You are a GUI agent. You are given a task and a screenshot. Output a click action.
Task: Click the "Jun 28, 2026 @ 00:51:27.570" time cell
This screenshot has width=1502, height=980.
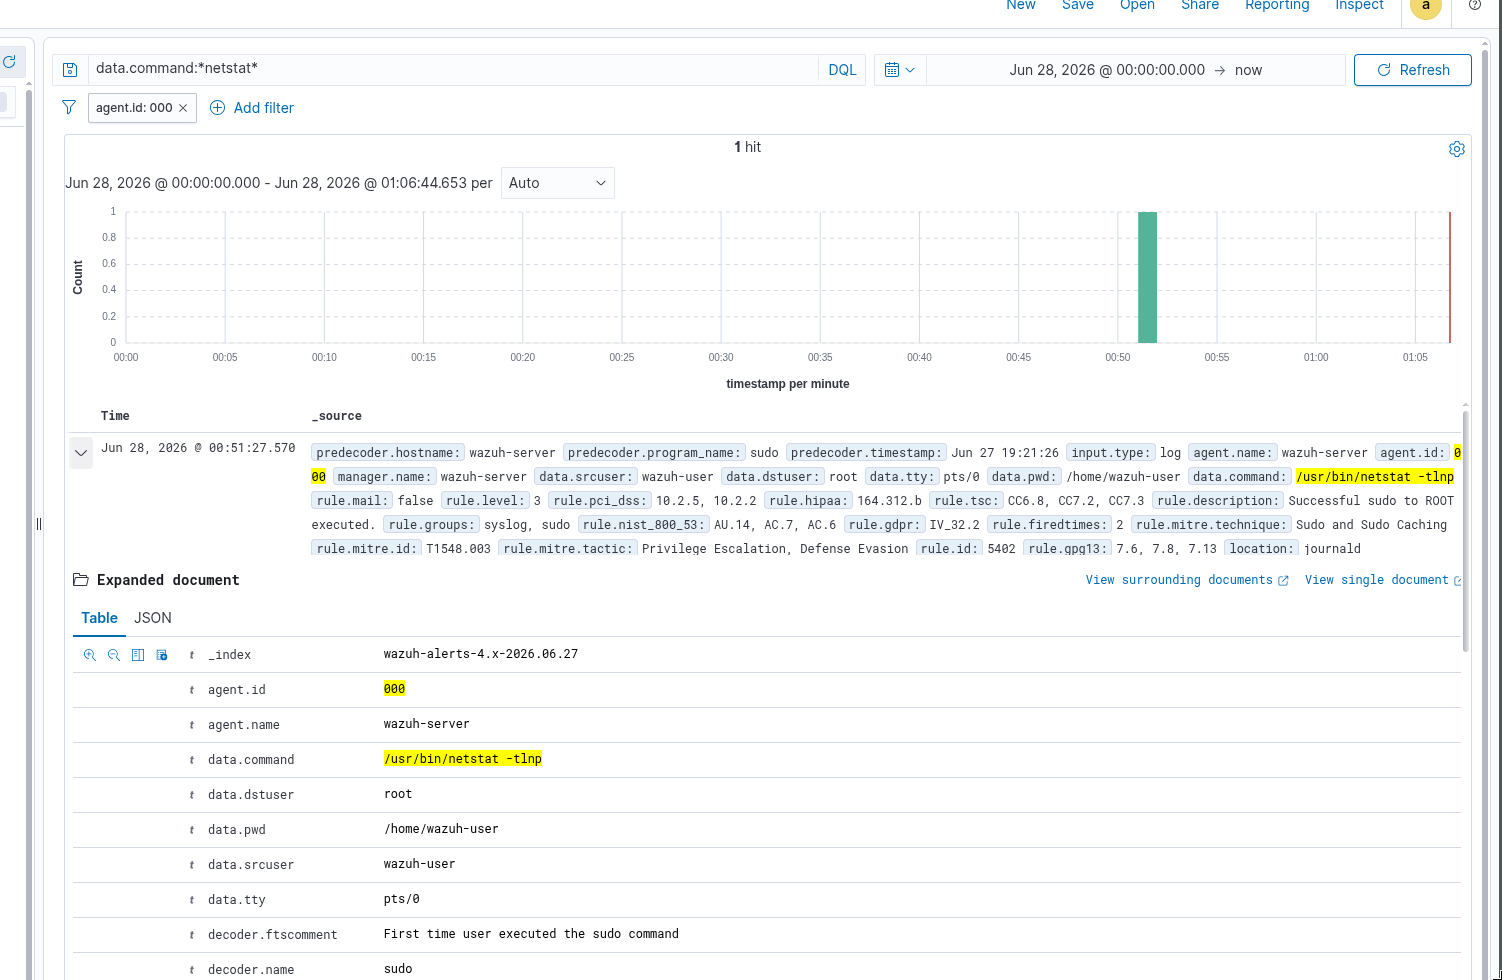[198, 448]
